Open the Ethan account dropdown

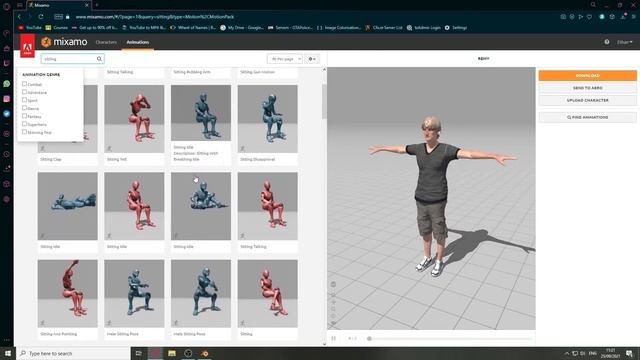pos(624,42)
